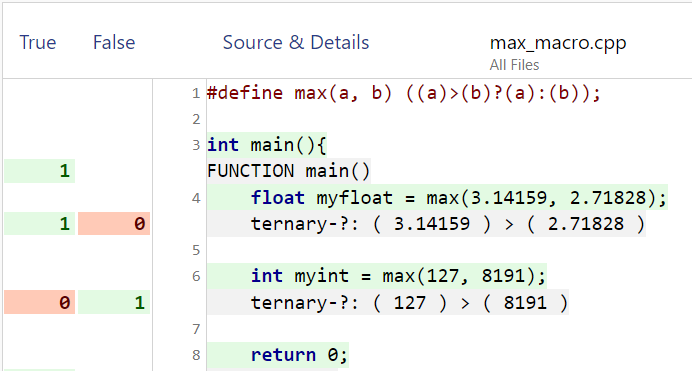Viewport: 692px width, 371px height.
Task: Click True count 1 for float ternary
Action: 40,224
